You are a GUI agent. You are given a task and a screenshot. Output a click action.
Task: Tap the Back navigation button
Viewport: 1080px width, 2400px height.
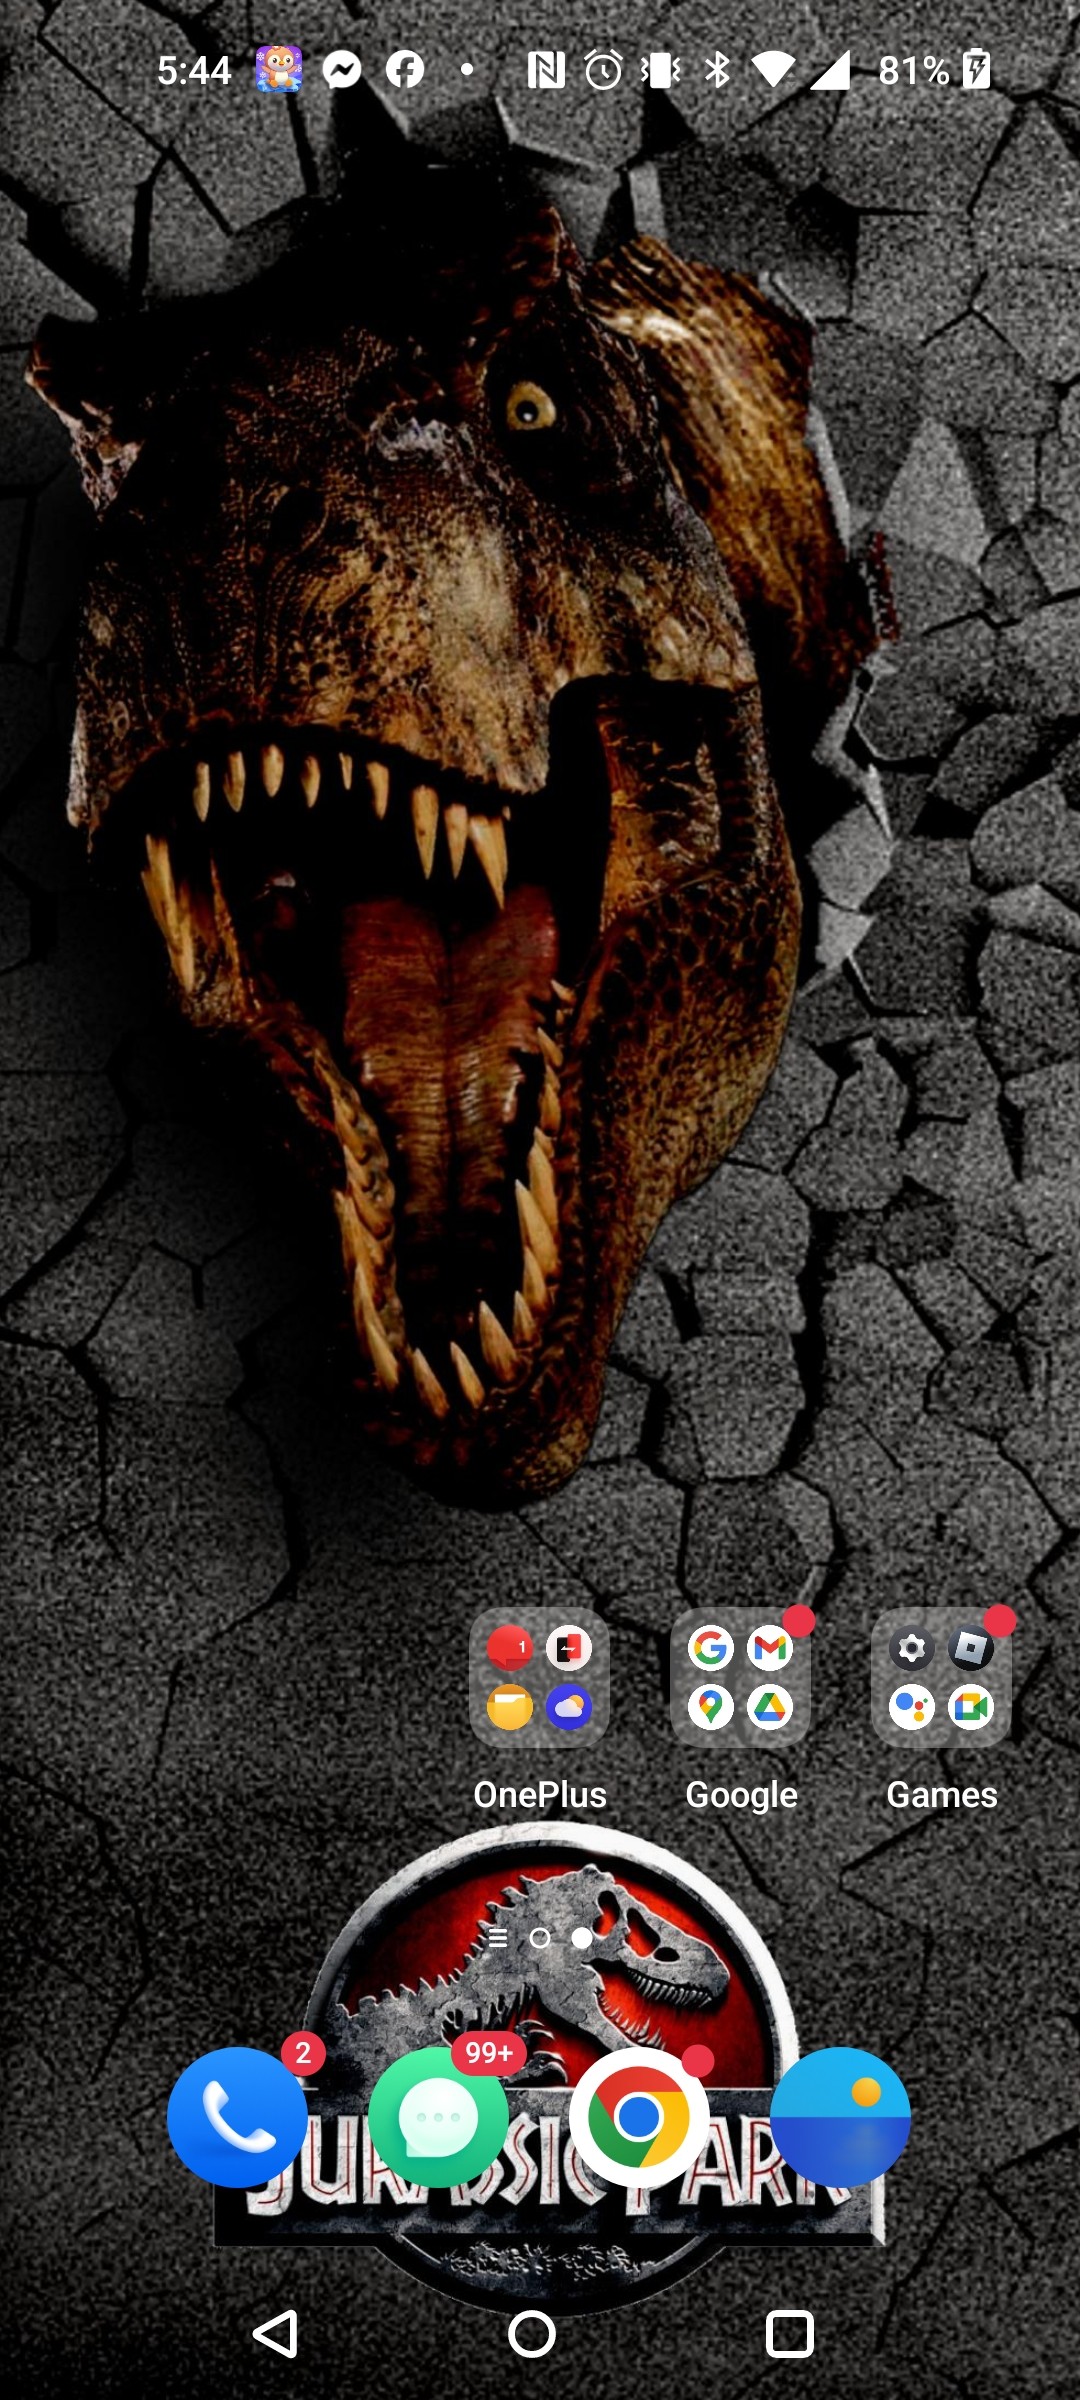coord(276,2334)
